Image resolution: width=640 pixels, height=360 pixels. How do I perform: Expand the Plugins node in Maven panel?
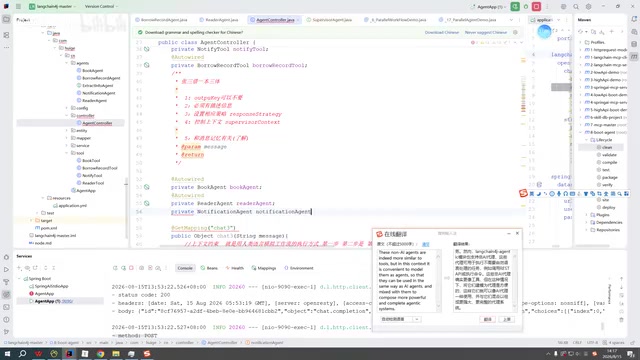tap(587, 215)
